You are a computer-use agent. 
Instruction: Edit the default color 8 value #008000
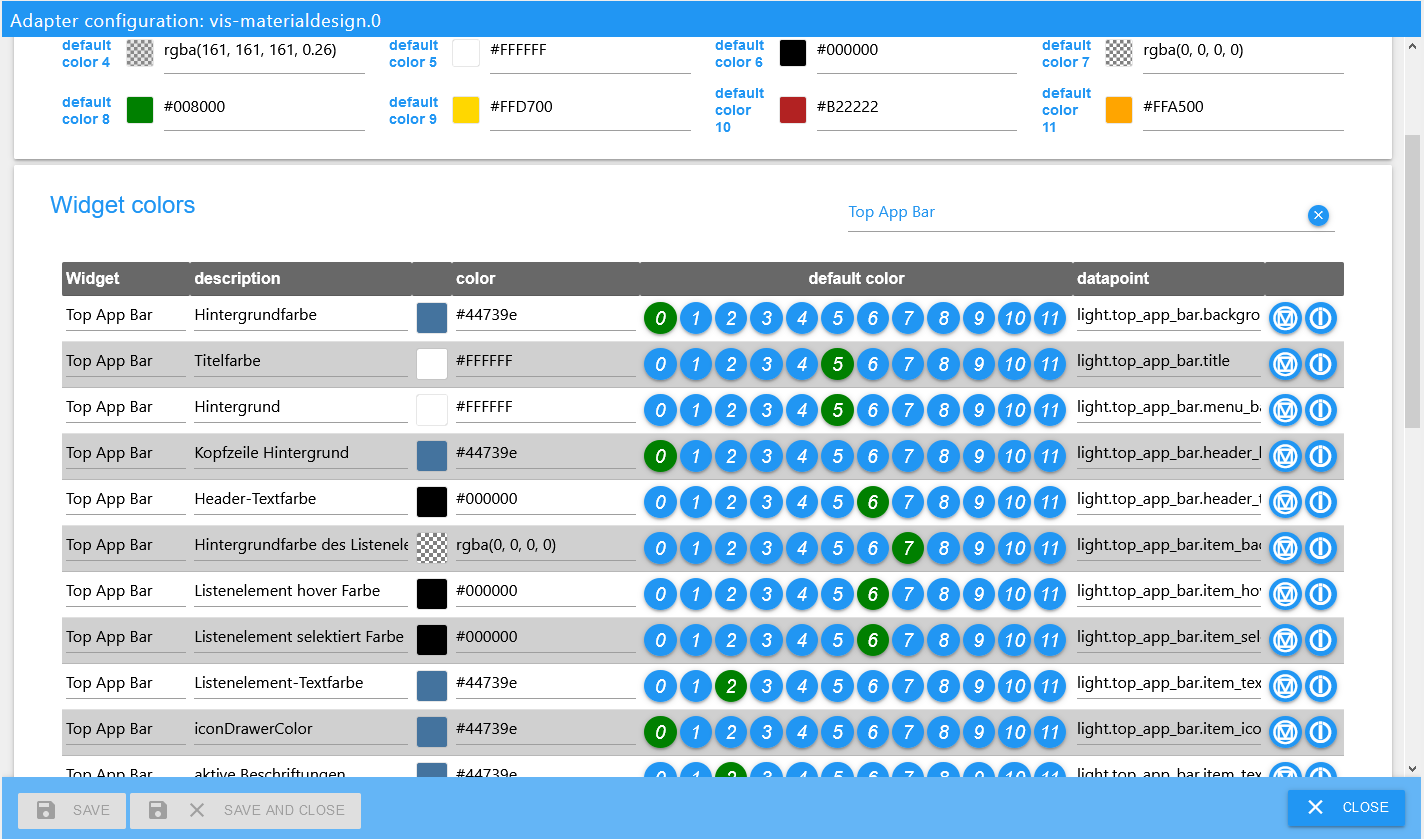264,108
